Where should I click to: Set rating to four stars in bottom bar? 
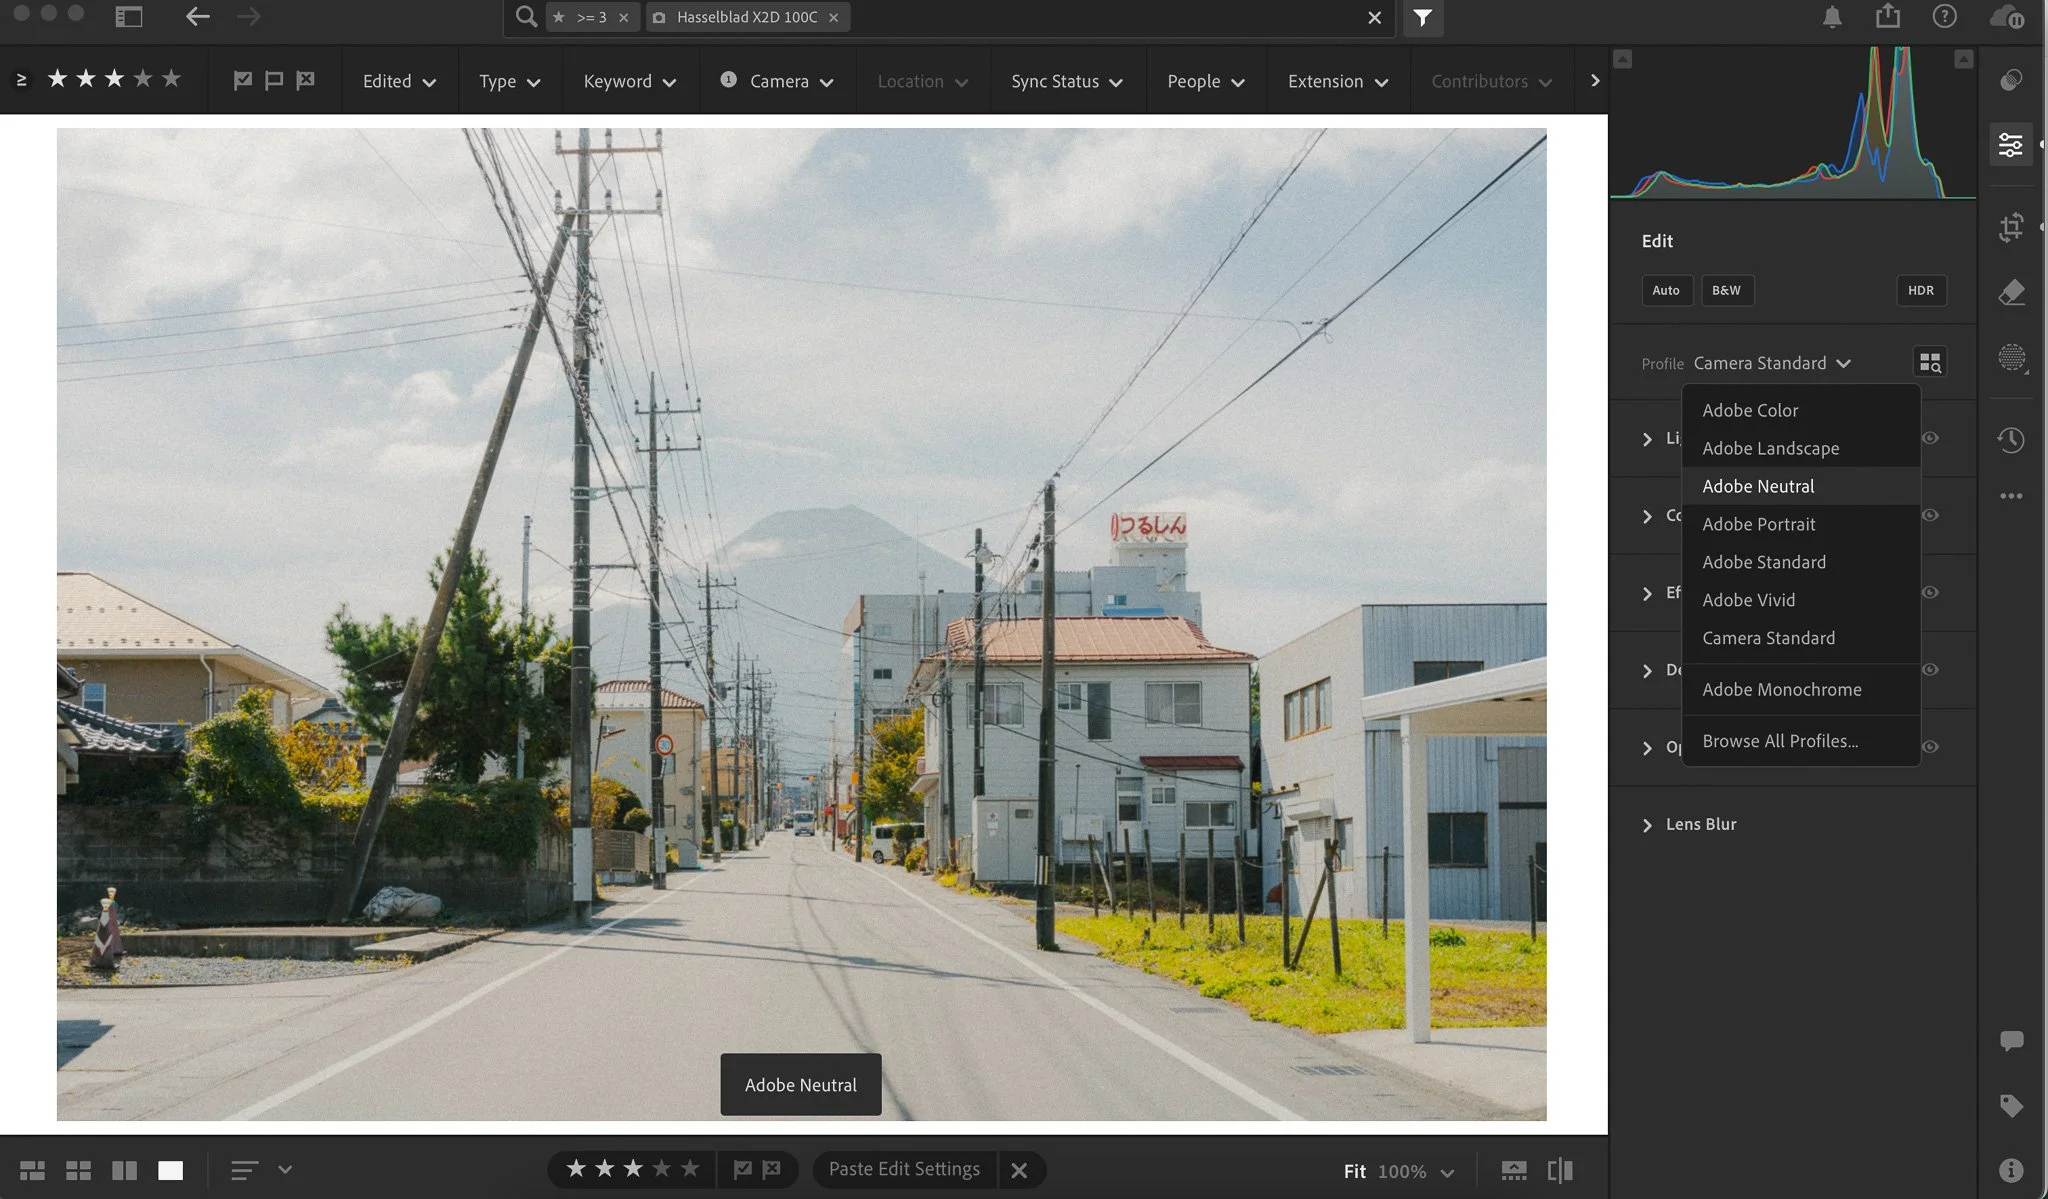pyautogui.click(x=661, y=1169)
